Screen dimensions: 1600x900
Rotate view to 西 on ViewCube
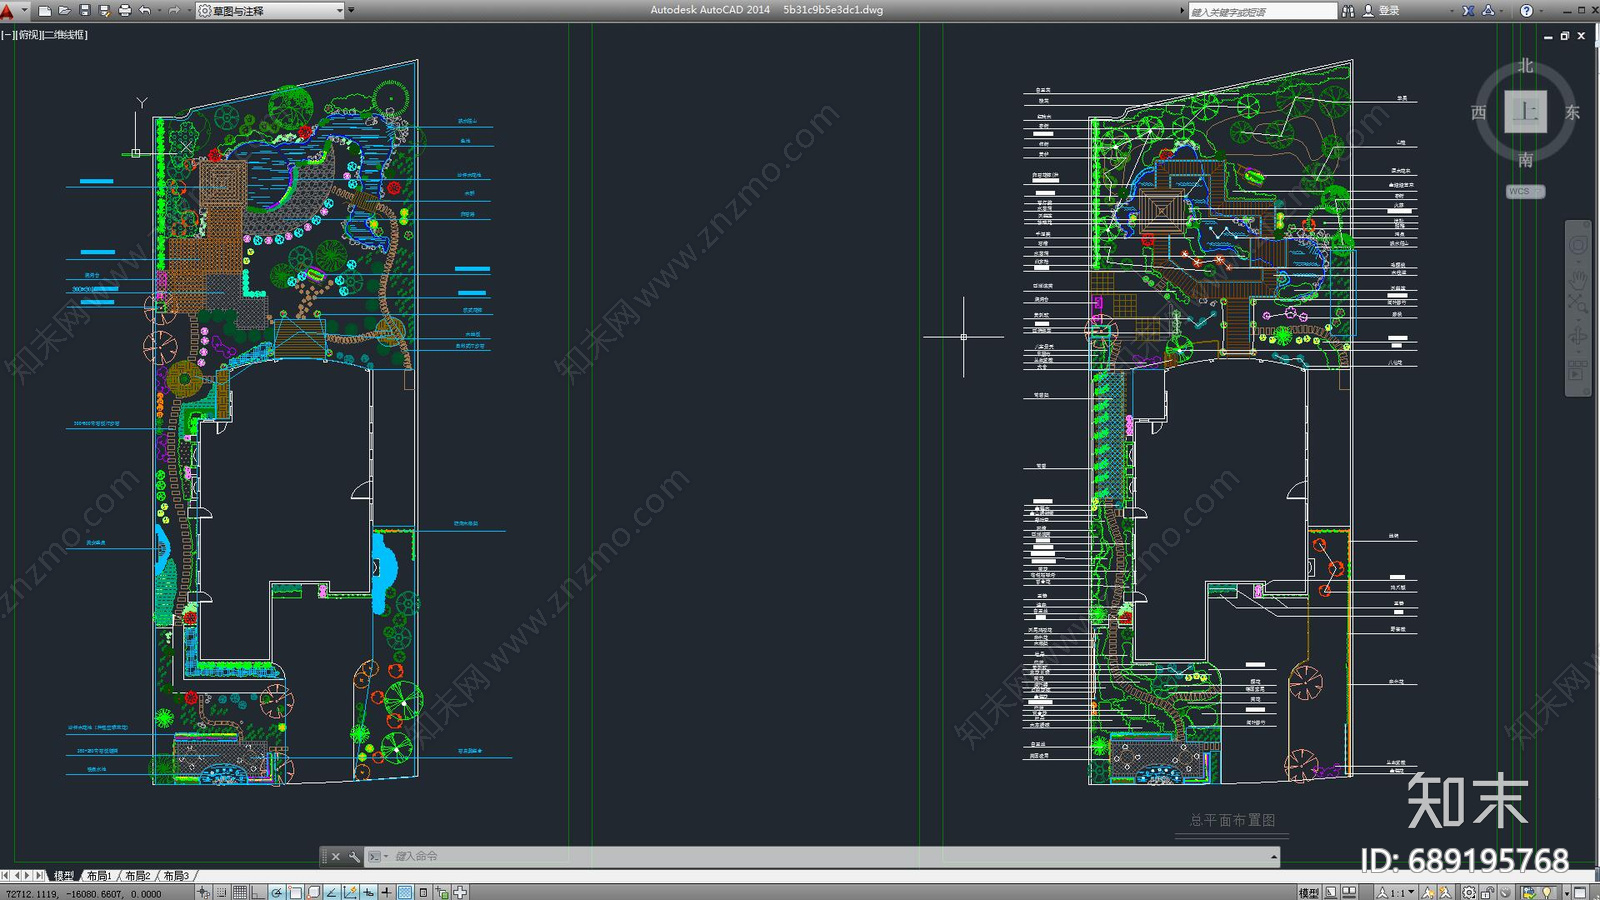point(1479,112)
